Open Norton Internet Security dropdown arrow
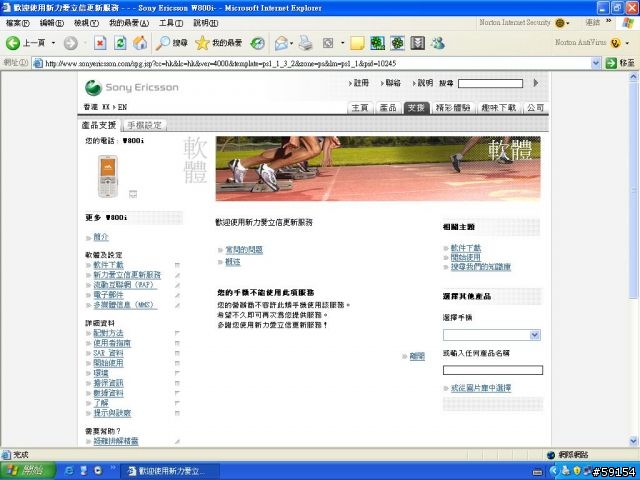Screen dimensions: 640x480 pyautogui.click(x=568, y=23)
